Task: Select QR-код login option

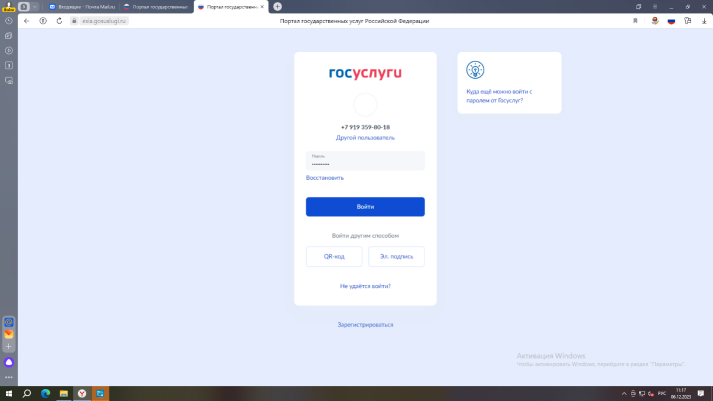Action: click(334, 257)
